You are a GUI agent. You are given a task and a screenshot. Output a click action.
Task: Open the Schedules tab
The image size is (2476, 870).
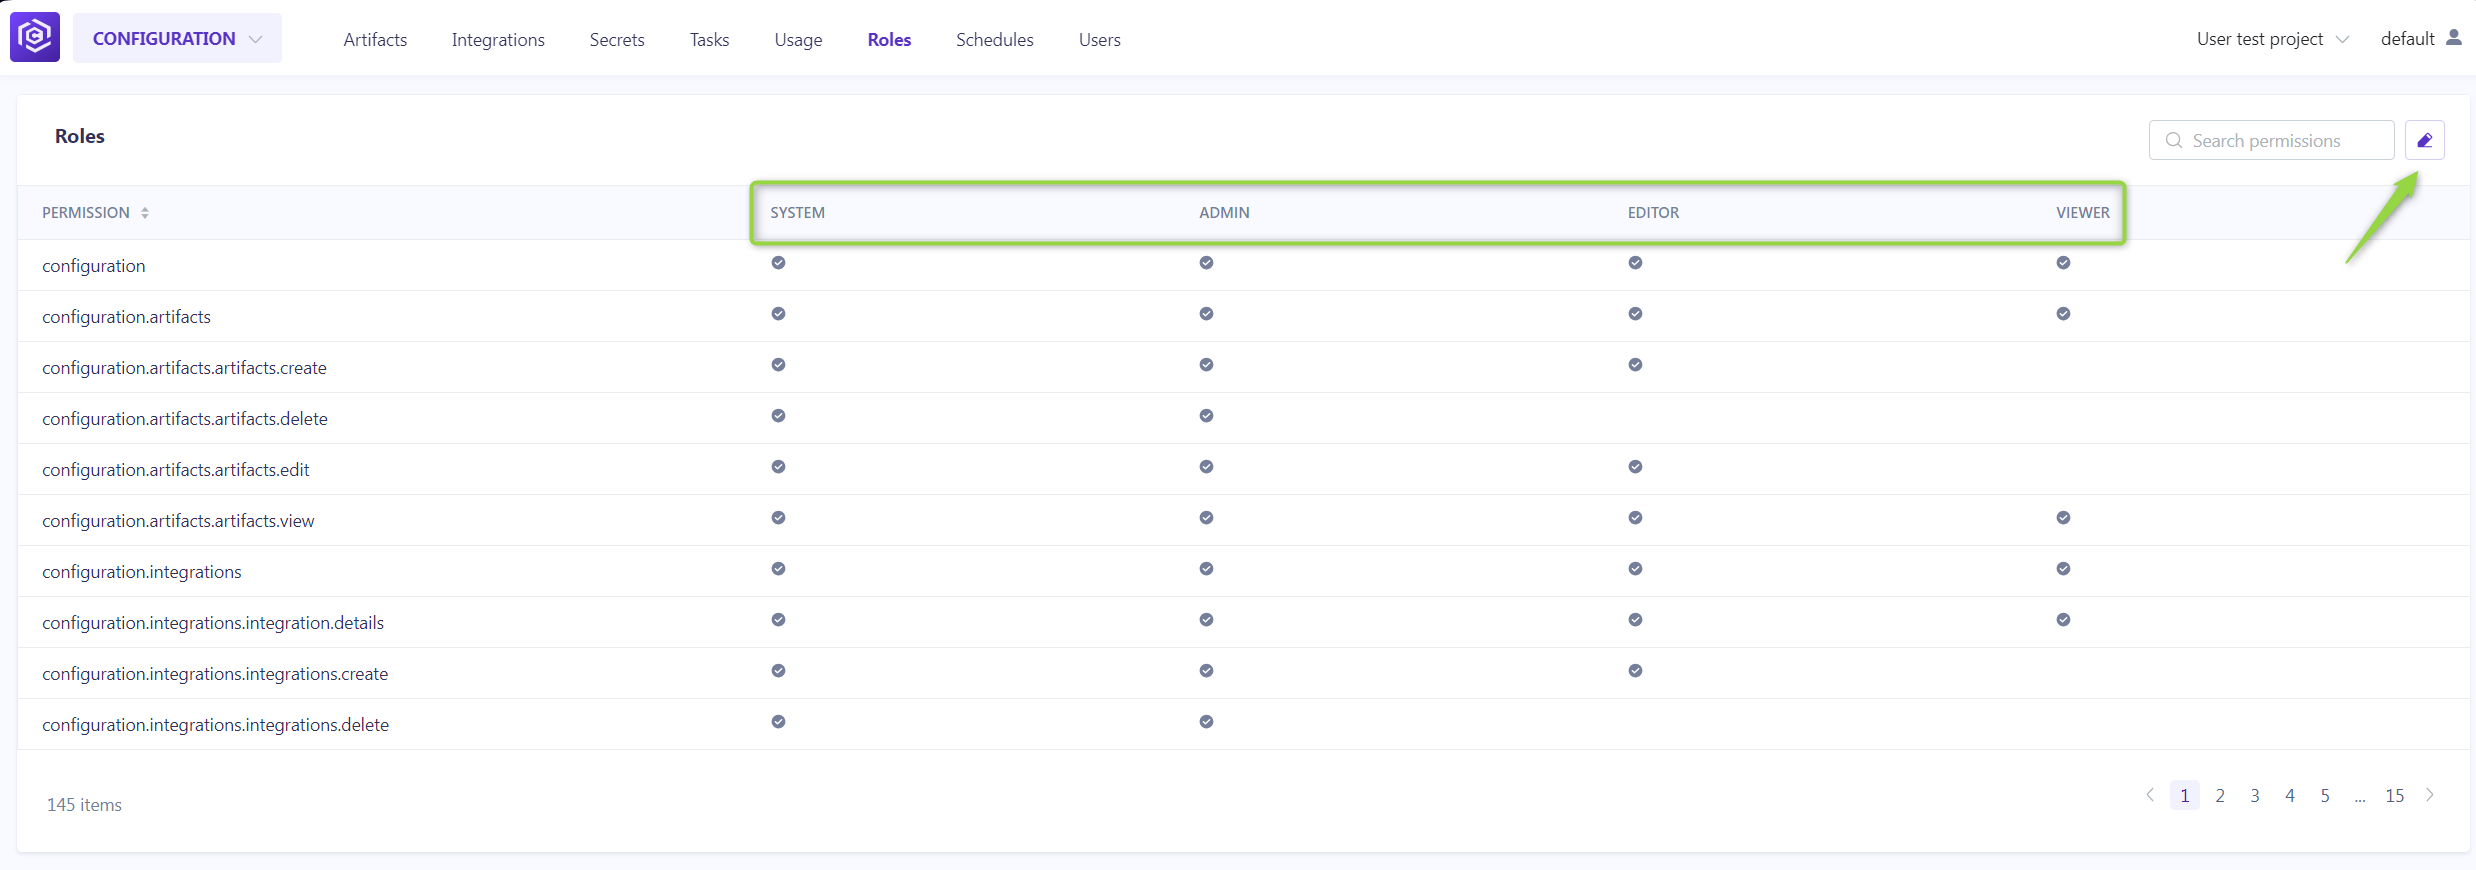coord(994,40)
